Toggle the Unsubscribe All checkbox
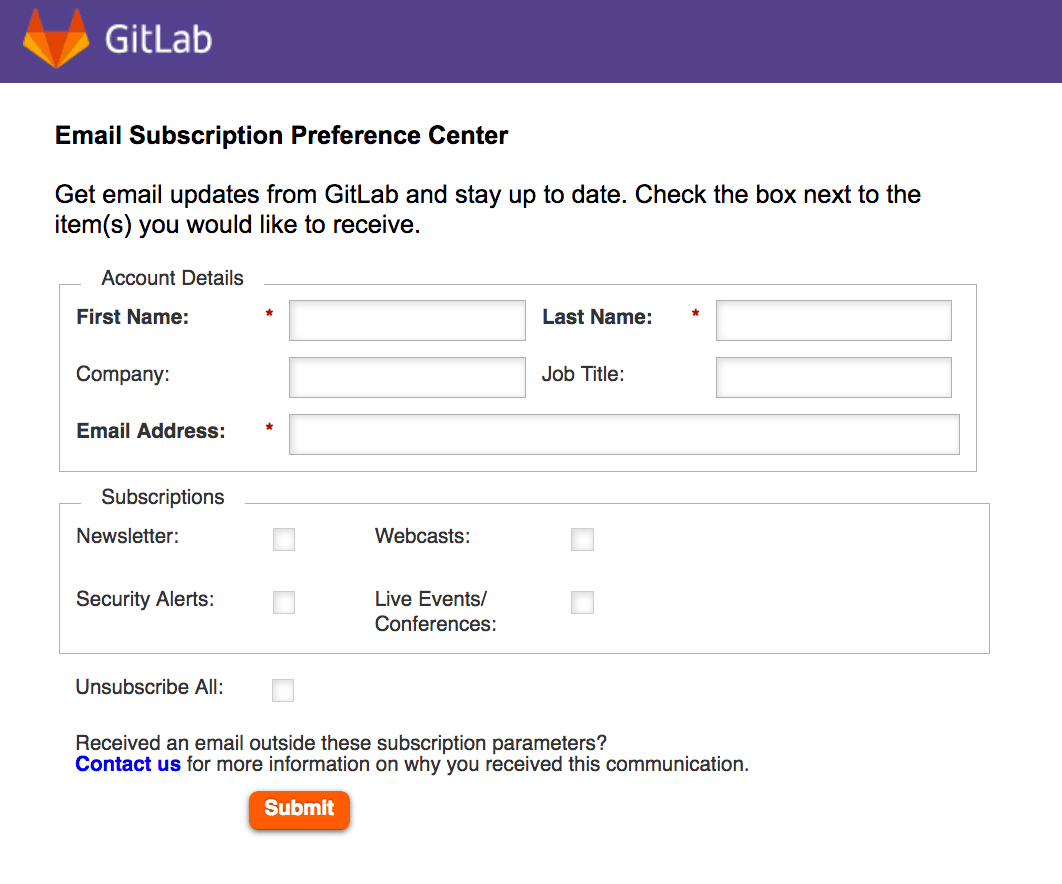 click(282, 690)
